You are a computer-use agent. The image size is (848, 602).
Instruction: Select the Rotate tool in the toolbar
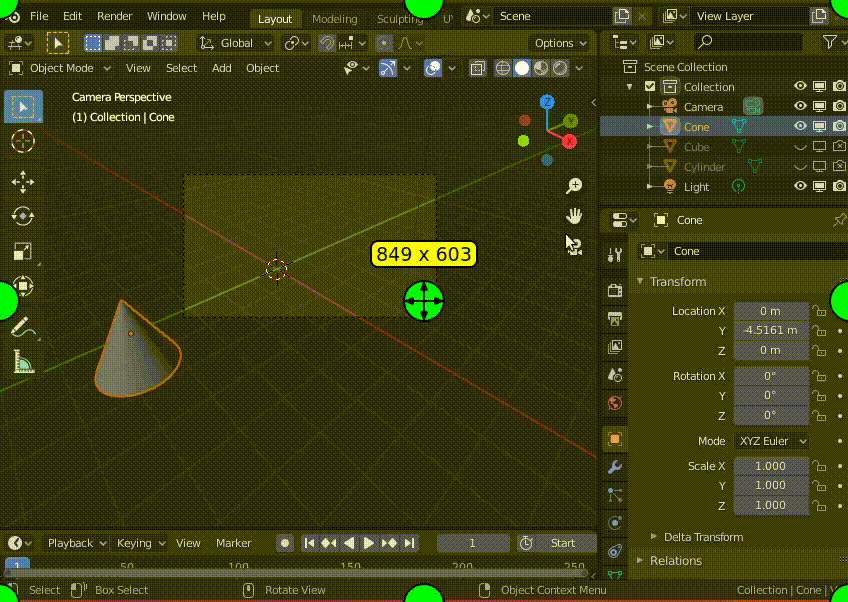click(x=24, y=213)
